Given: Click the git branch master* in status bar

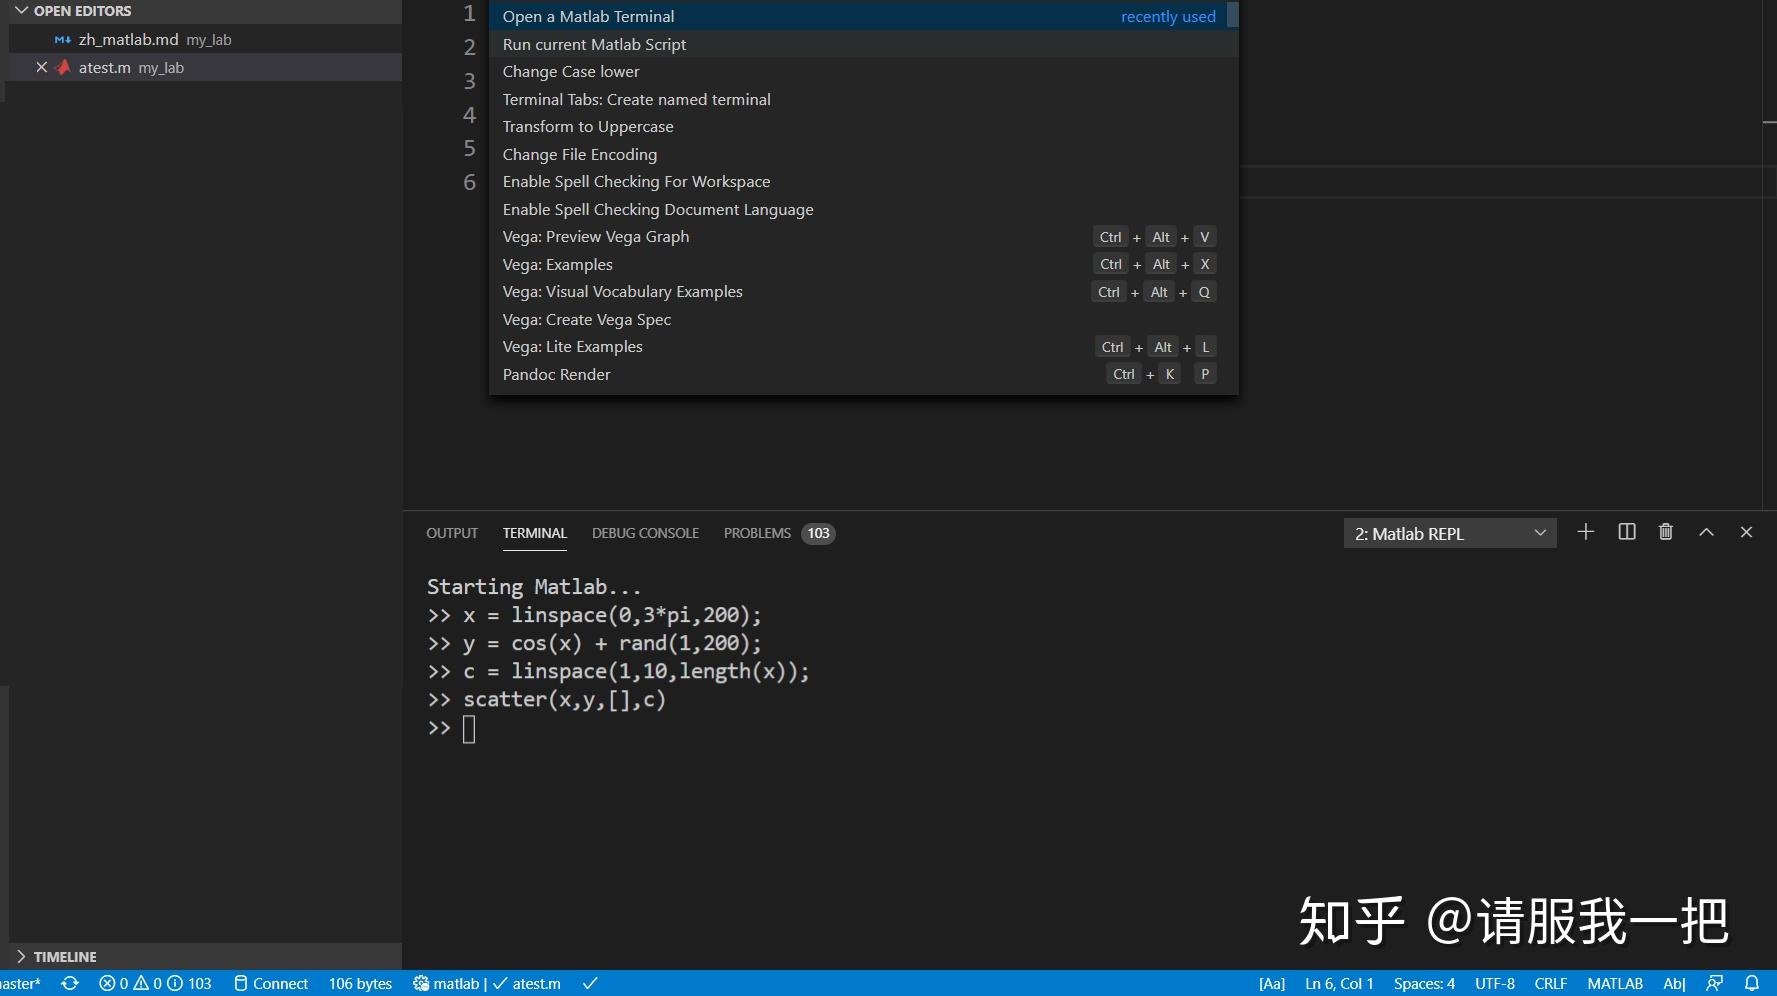Looking at the screenshot, I should pos(20,983).
